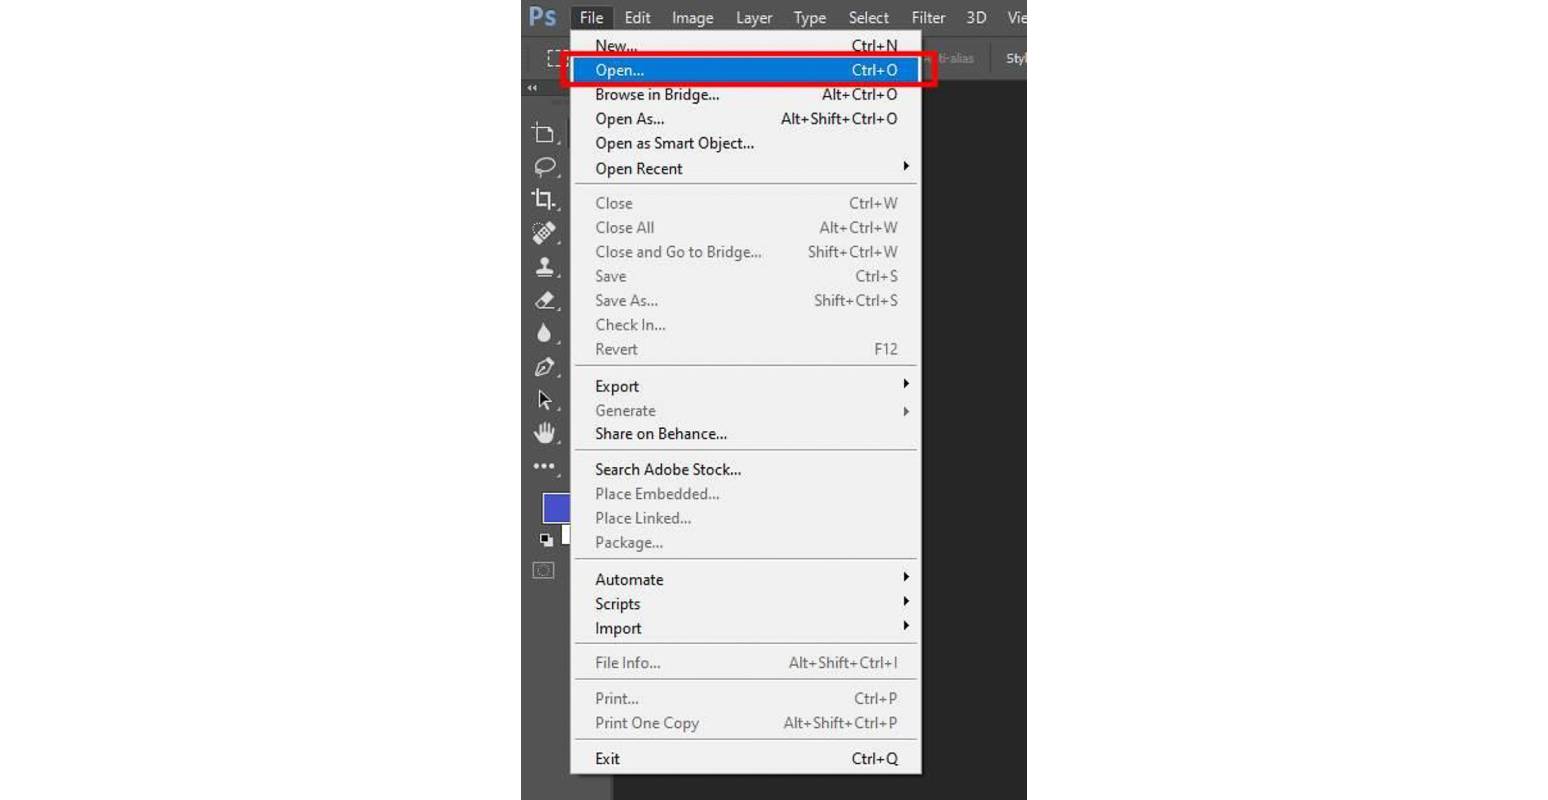Select the Lasso tool

(546, 166)
